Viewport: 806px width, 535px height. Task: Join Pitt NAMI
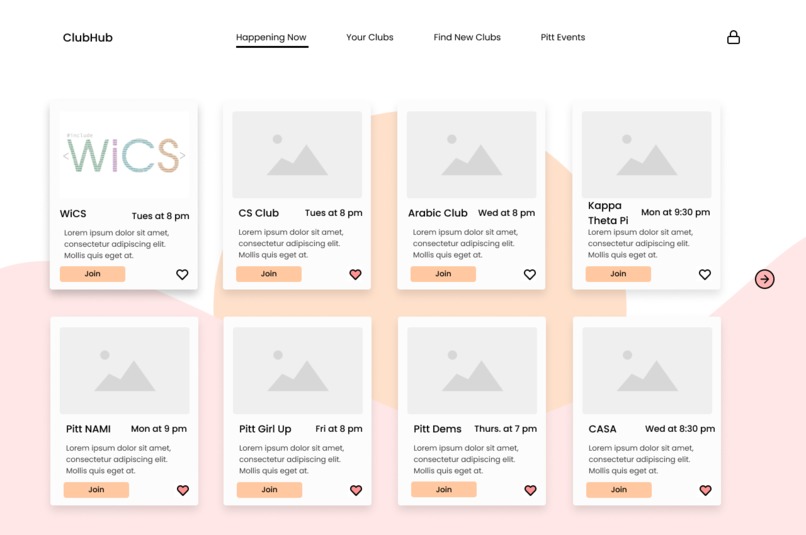point(96,490)
